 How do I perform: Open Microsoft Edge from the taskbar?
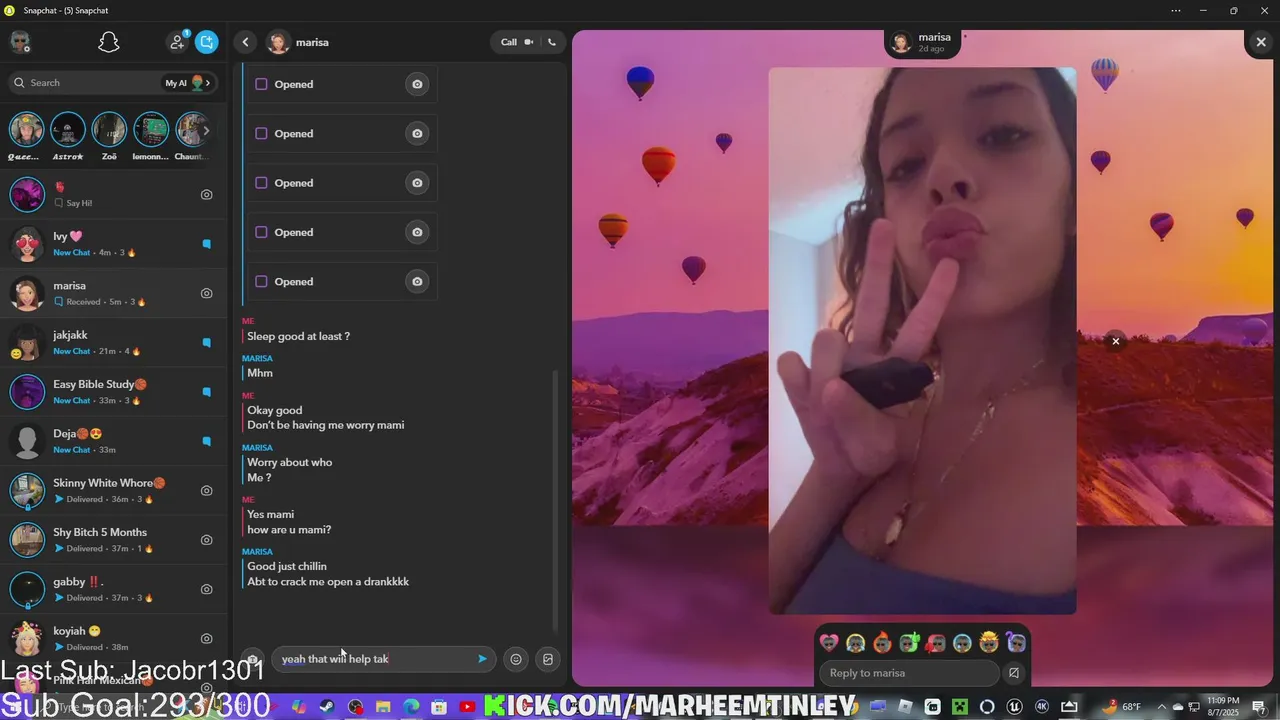pos(411,707)
